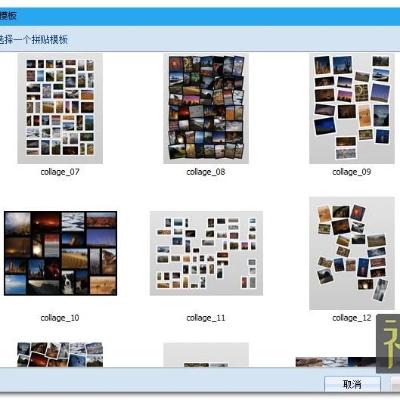The height and width of the screenshot is (400, 400).
Task: Click the collage_12 label text
Action: pyautogui.click(x=352, y=318)
